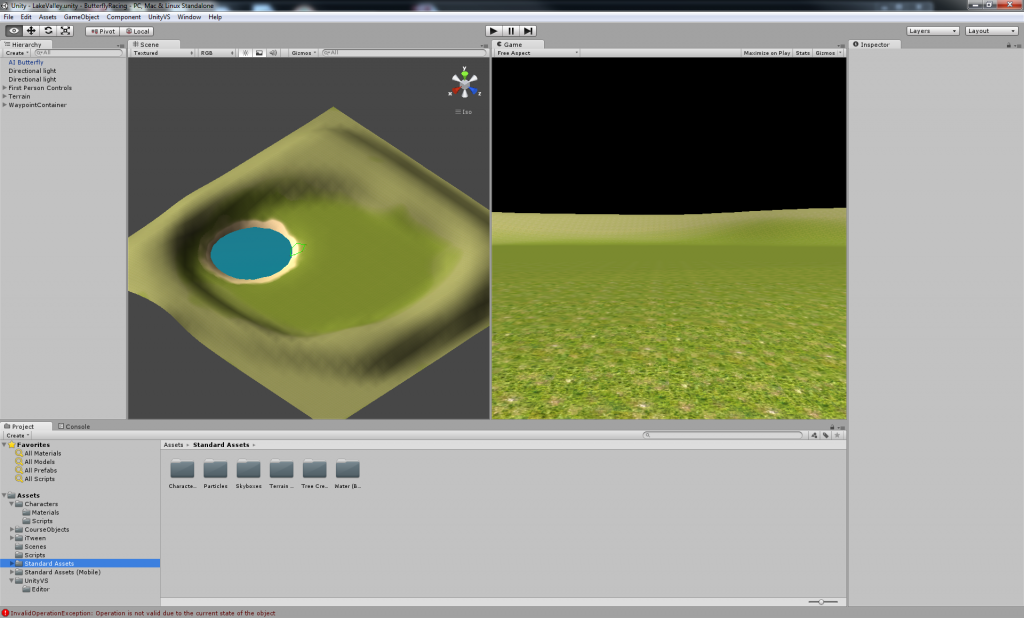Click search by label filter icon
Screen dimensions: 1024x618
[825, 435]
